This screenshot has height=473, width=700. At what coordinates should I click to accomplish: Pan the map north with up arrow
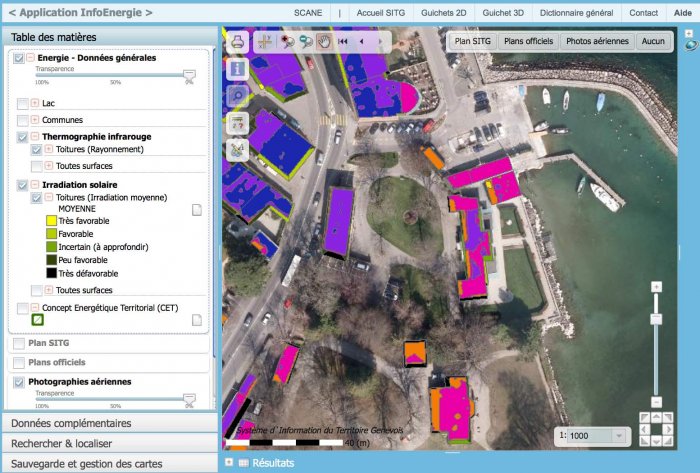point(656,417)
